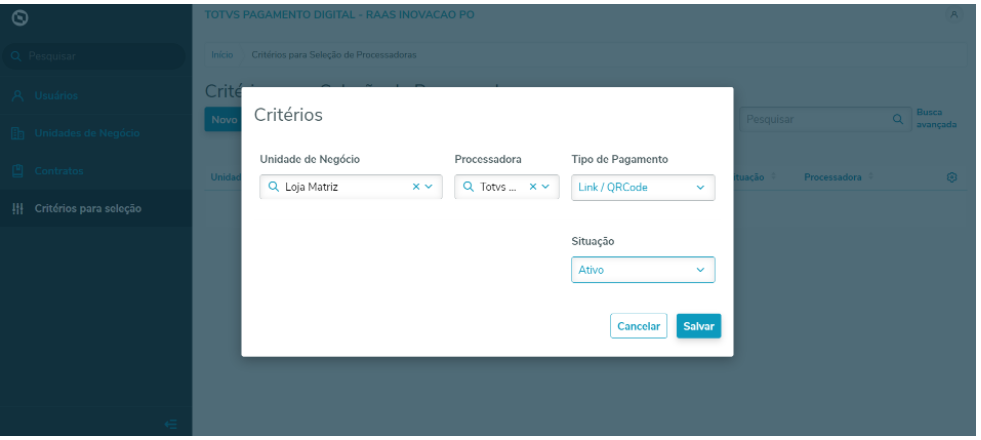Viewport: 981px width, 440px height.
Task: Open the Usuários menu item
Action: pyautogui.click(x=96, y=96)
